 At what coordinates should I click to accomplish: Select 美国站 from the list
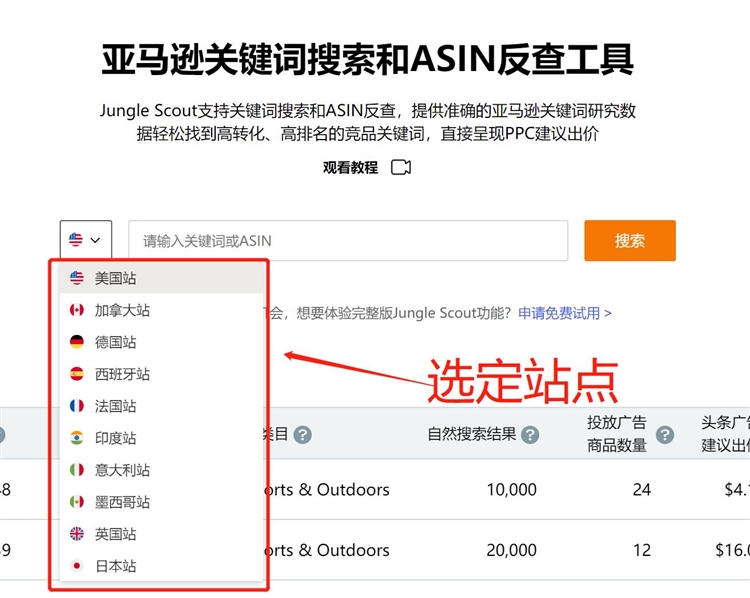point(162,278)
